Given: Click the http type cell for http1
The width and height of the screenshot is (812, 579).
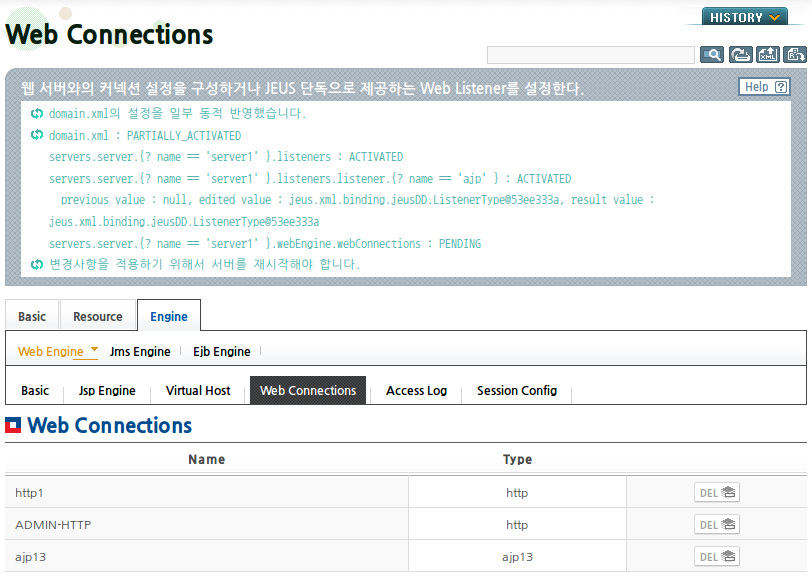Looking at the screenshot, I should point(517,493).
